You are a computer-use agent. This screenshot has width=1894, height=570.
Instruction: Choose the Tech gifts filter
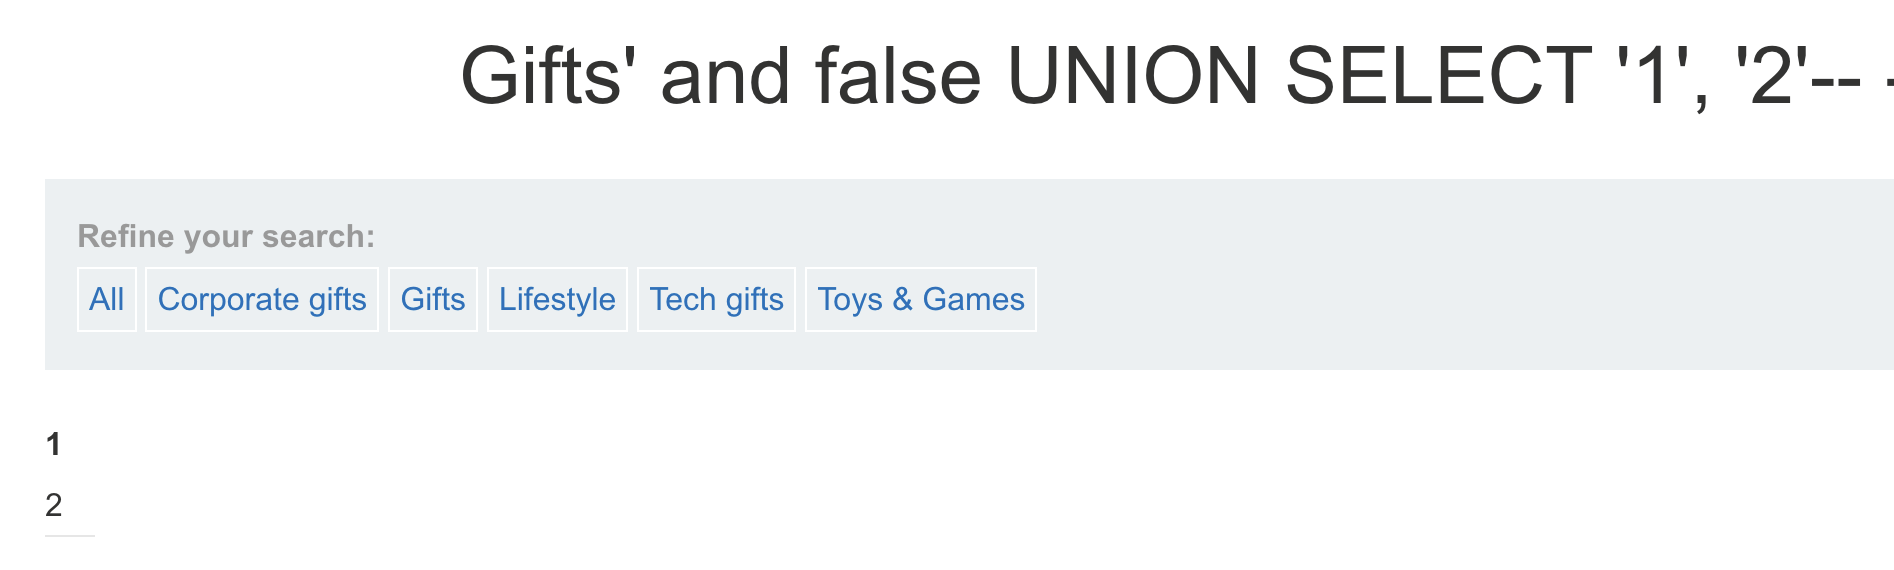click(716, 299)
